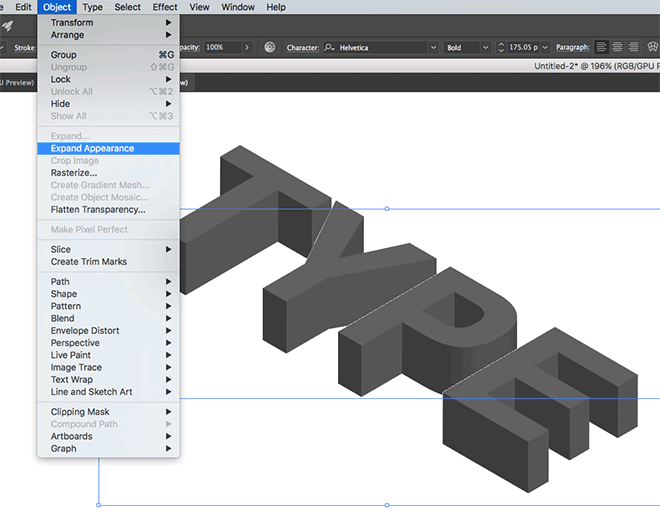Click the align right paragraph icon
Screen dimensions: 660x520
tap(634, 47)
